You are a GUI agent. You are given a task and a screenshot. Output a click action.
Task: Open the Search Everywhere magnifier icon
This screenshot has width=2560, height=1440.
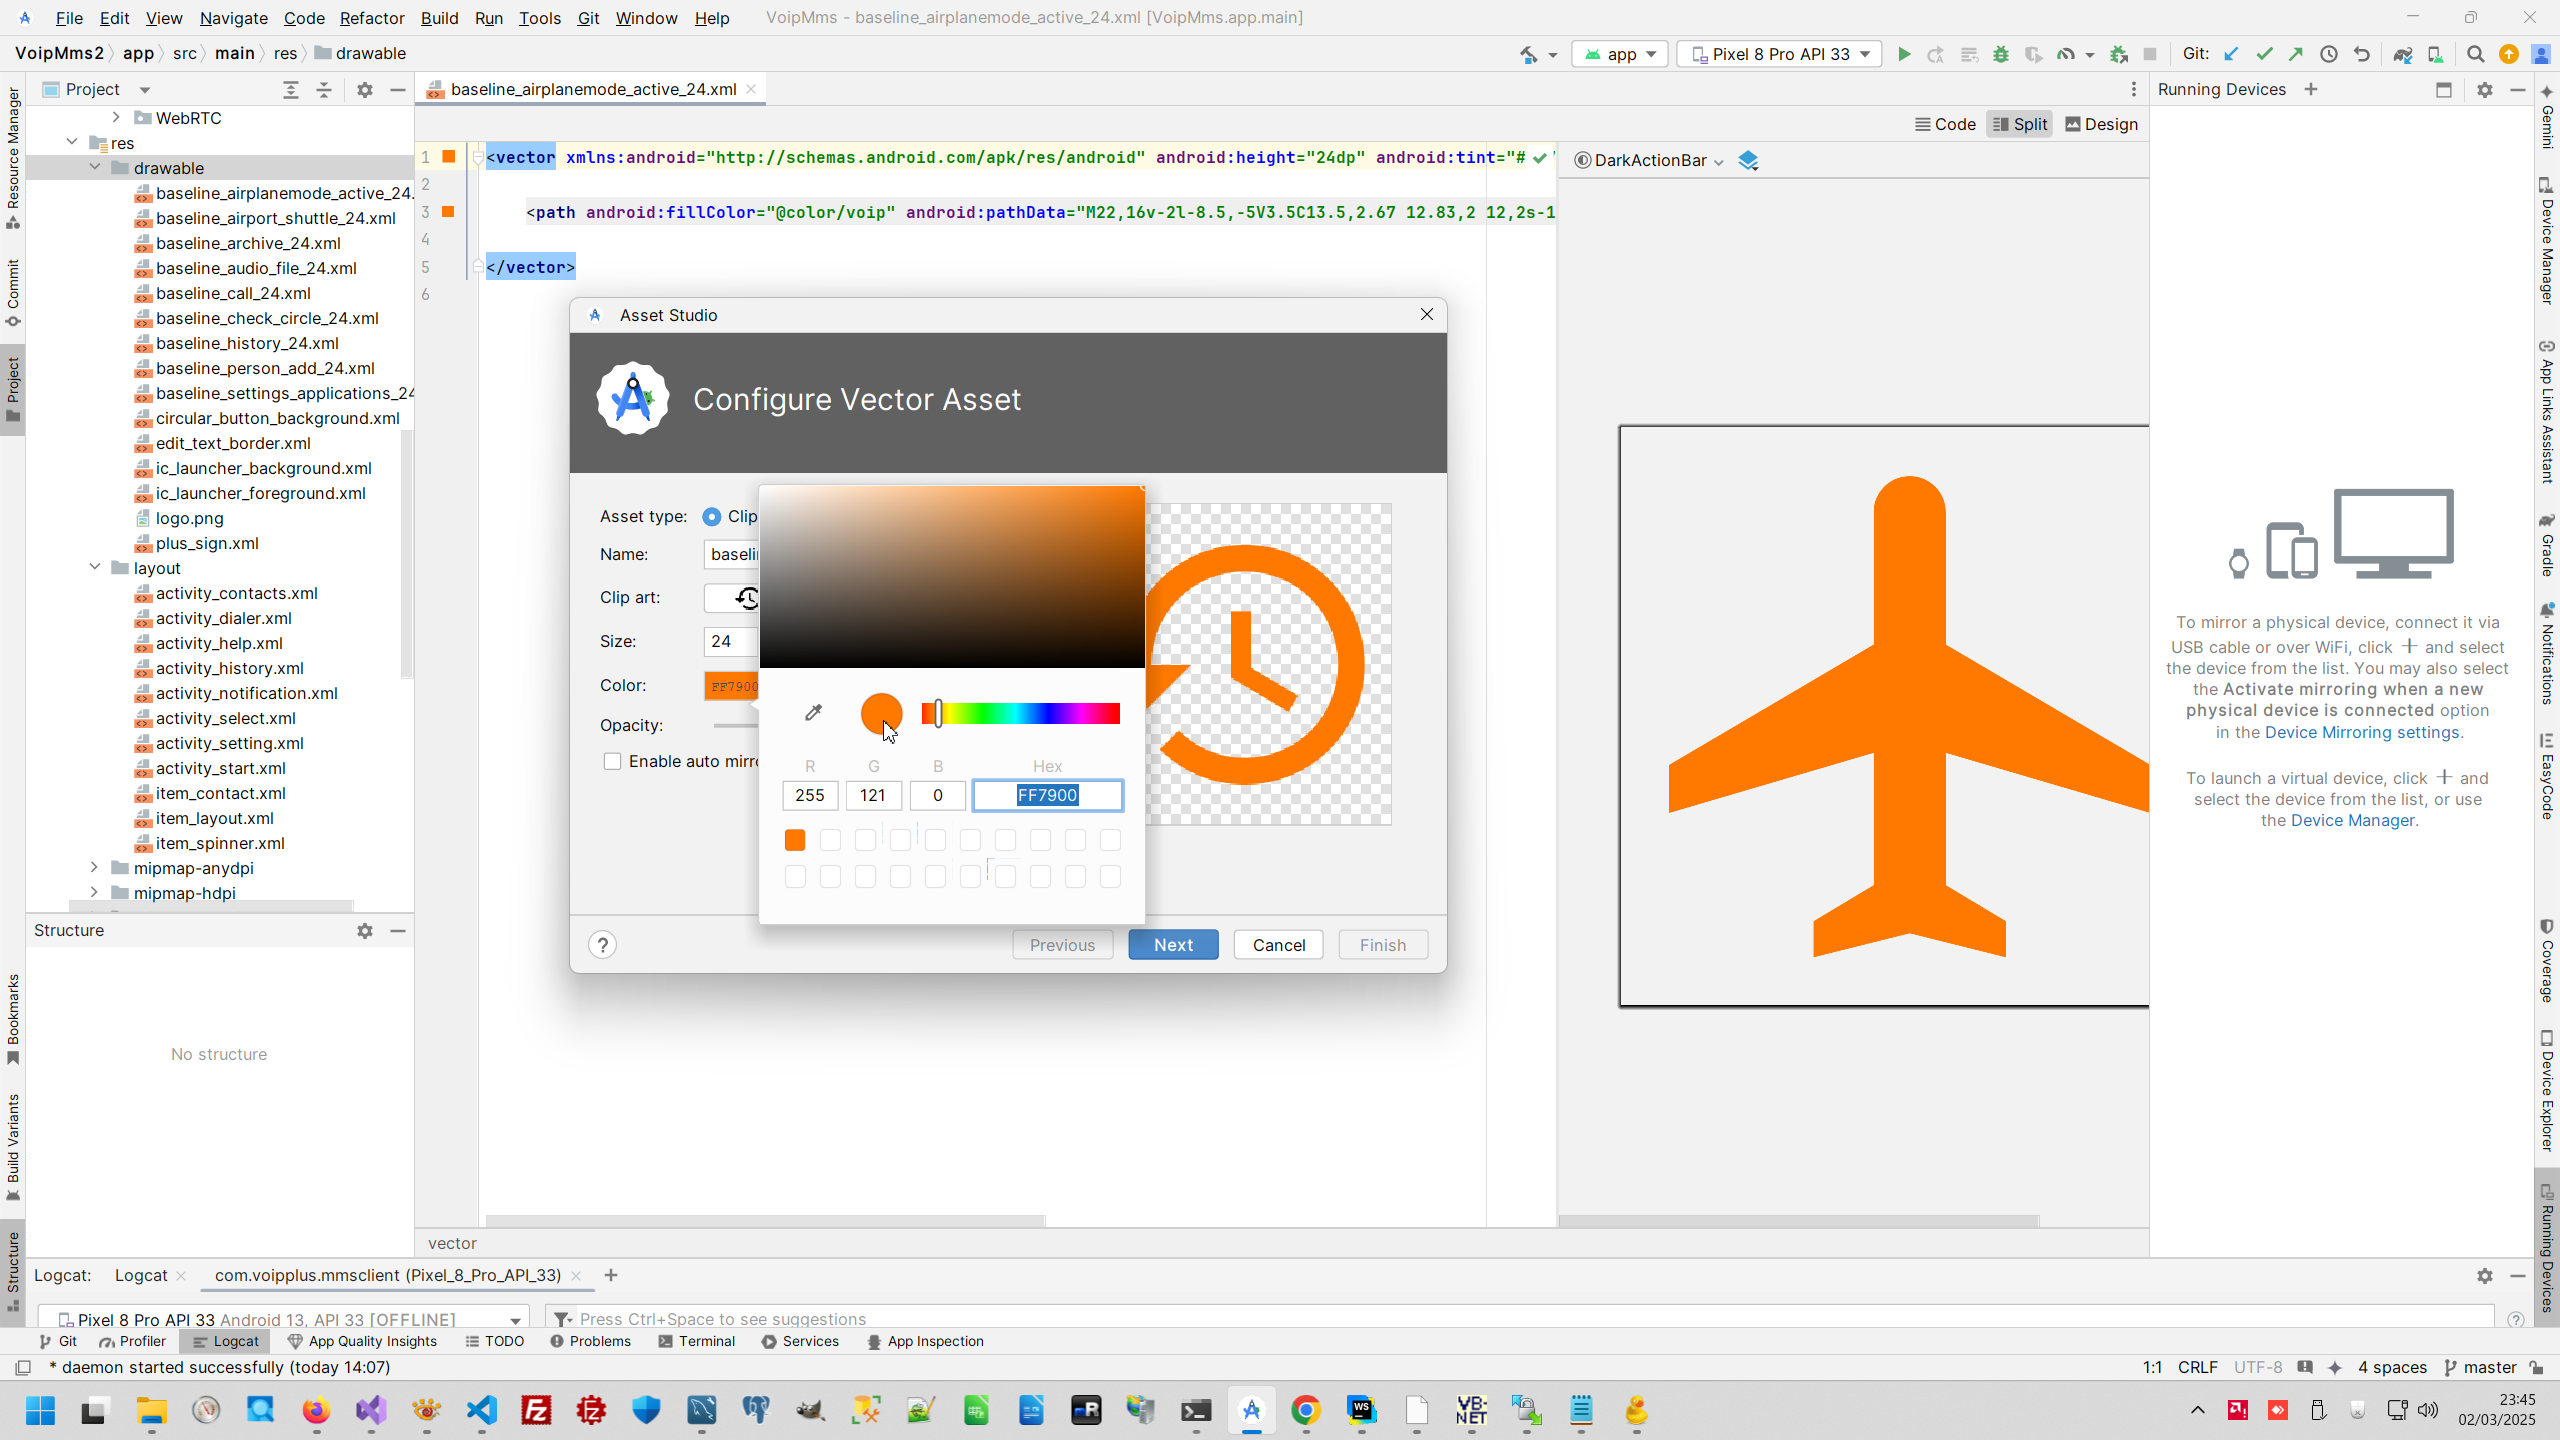[x=2475, y=54]
